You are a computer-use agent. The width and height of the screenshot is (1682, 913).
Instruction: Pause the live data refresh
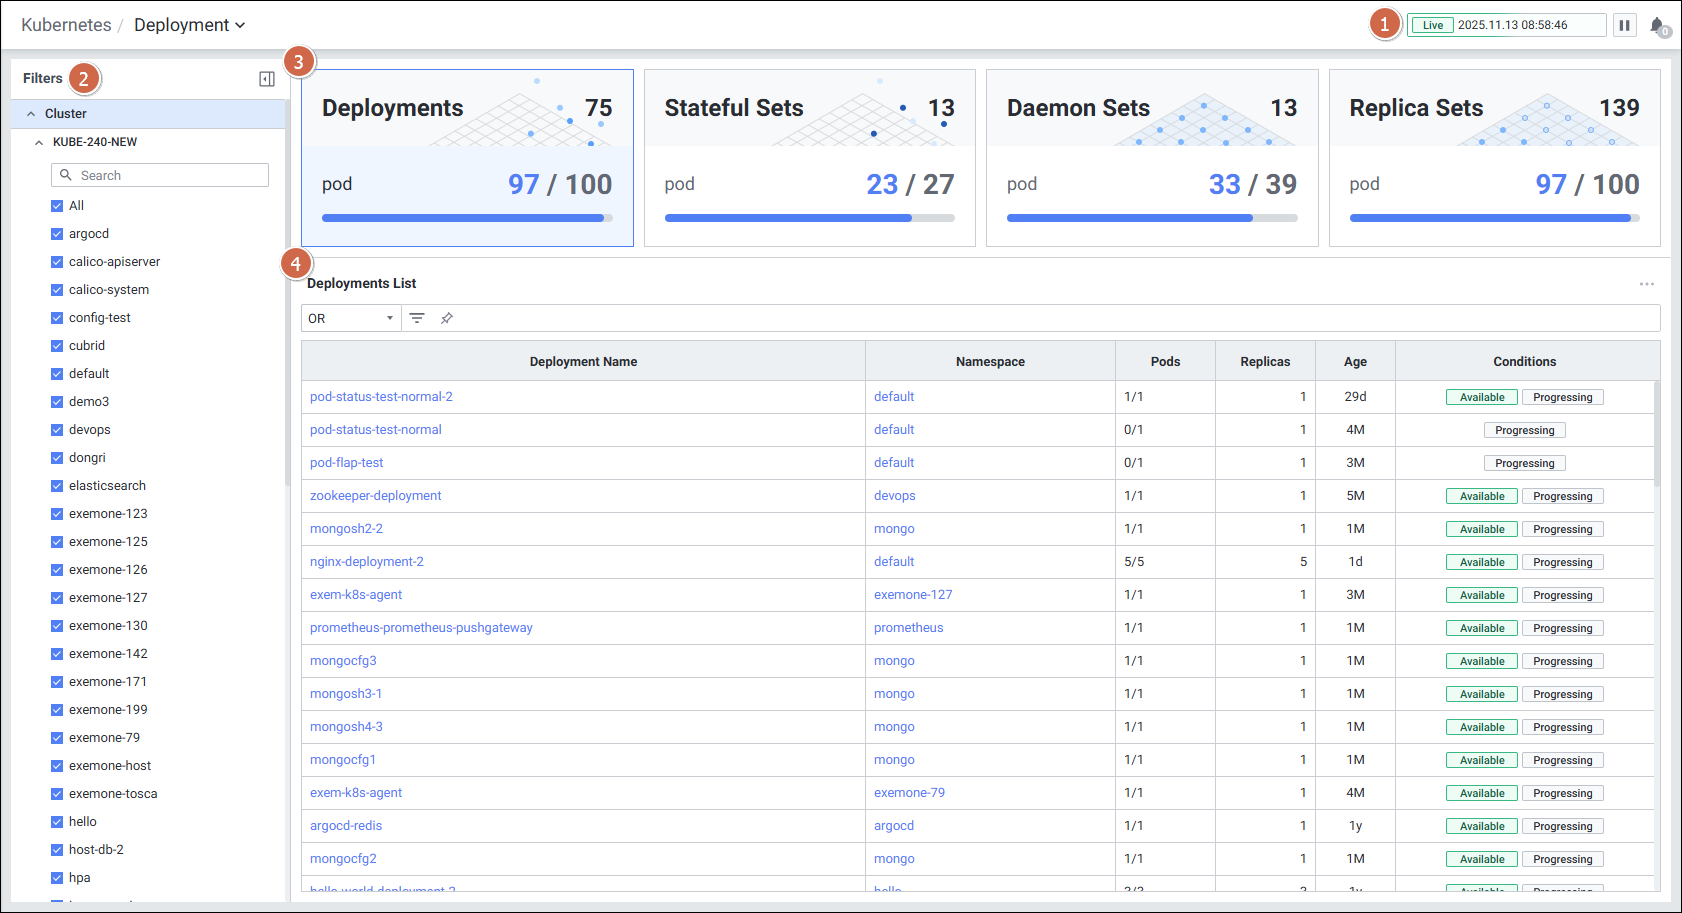coord(1624,25)
